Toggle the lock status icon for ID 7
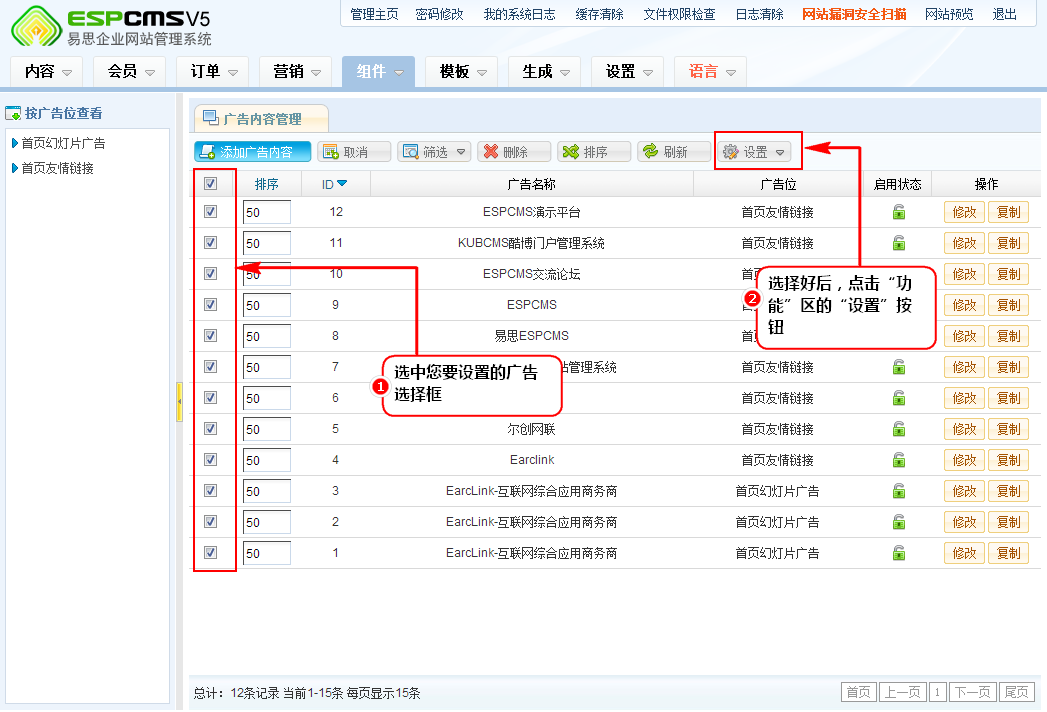1047x712 pixels. pyautogui.click(x=899, y=367)
